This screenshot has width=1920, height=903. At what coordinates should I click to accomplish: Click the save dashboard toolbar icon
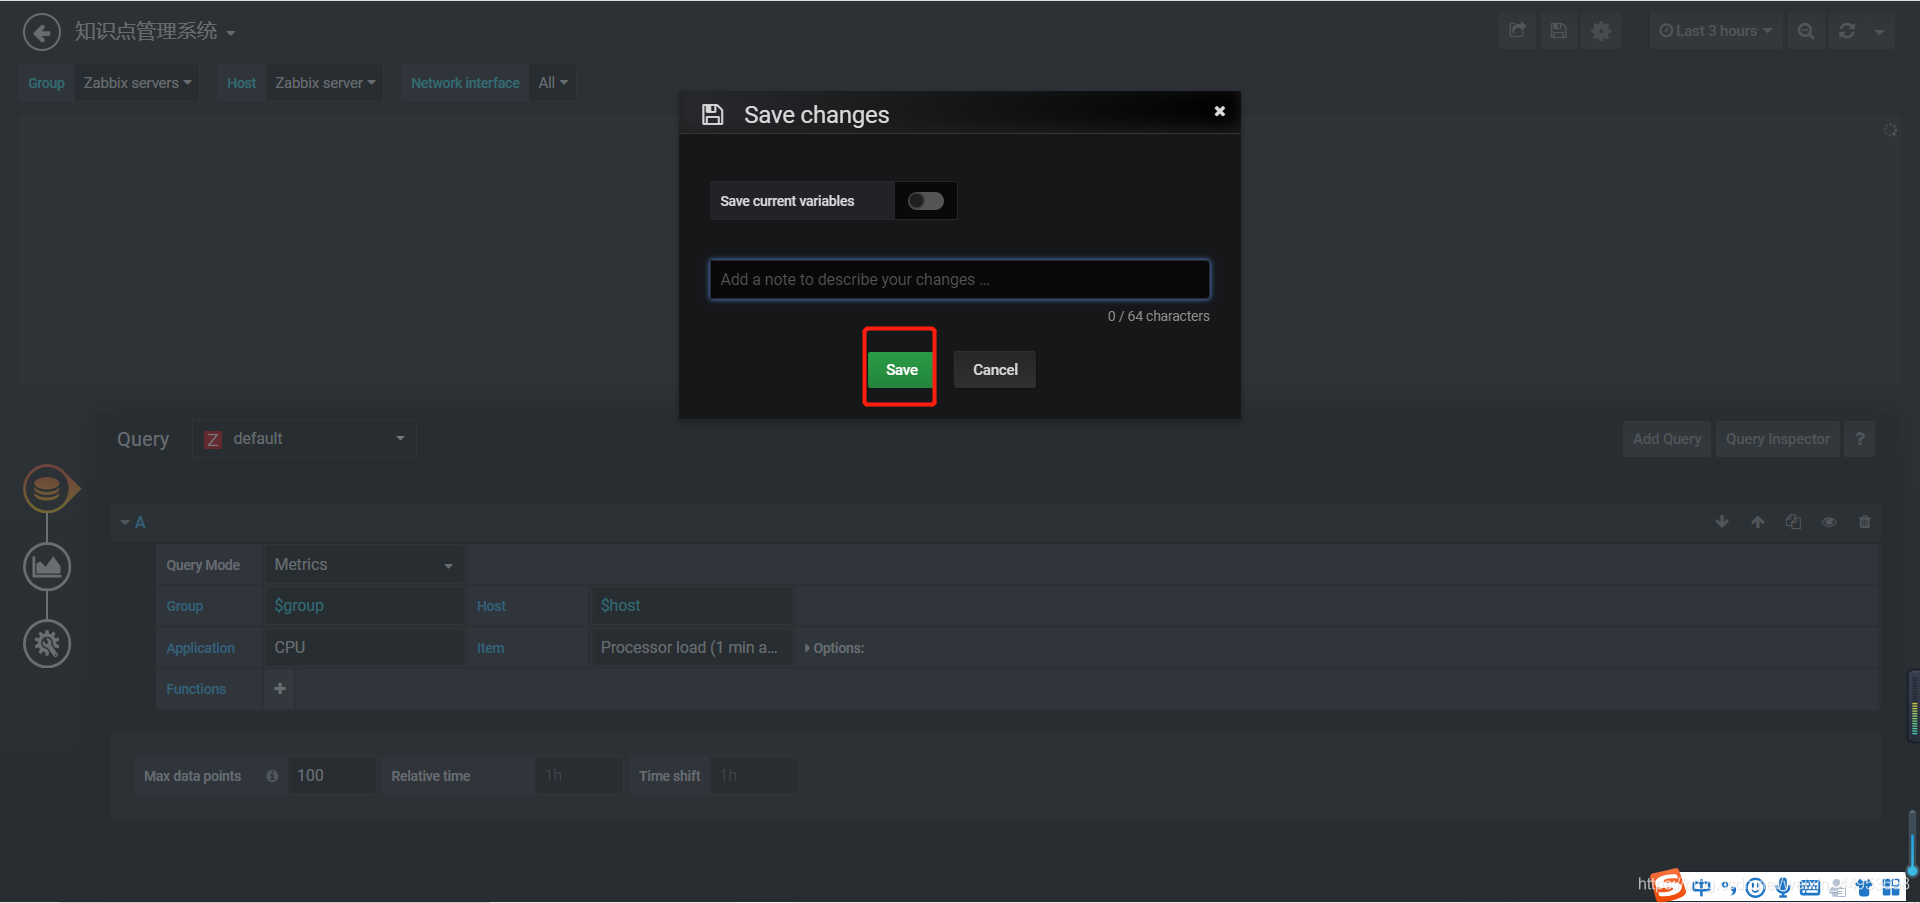1558,31
